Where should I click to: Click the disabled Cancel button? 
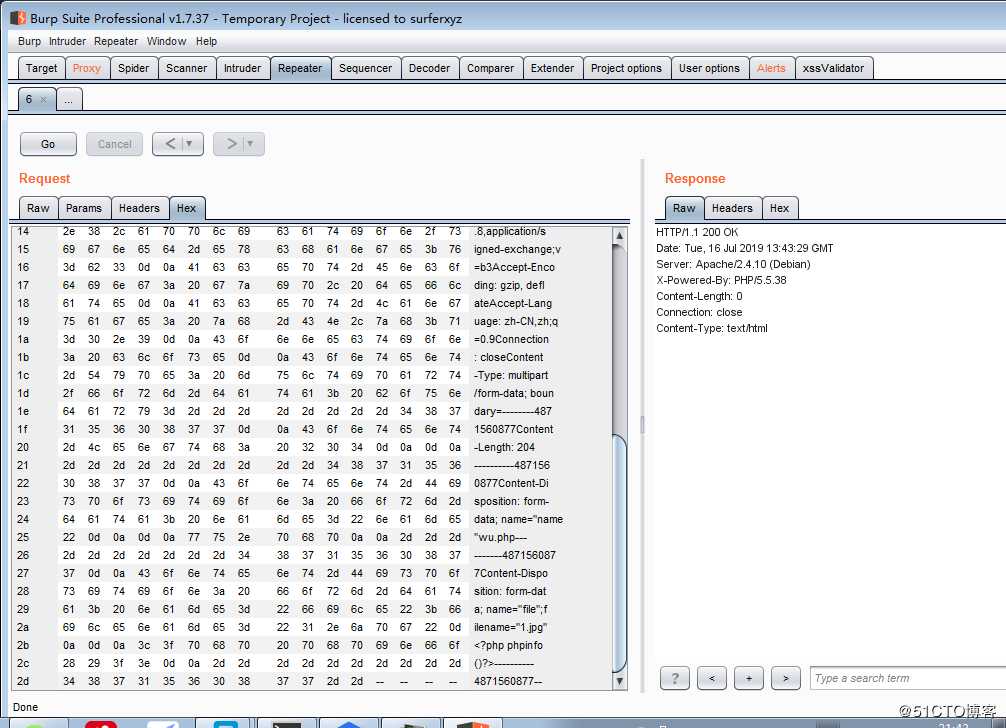point(114,144)
